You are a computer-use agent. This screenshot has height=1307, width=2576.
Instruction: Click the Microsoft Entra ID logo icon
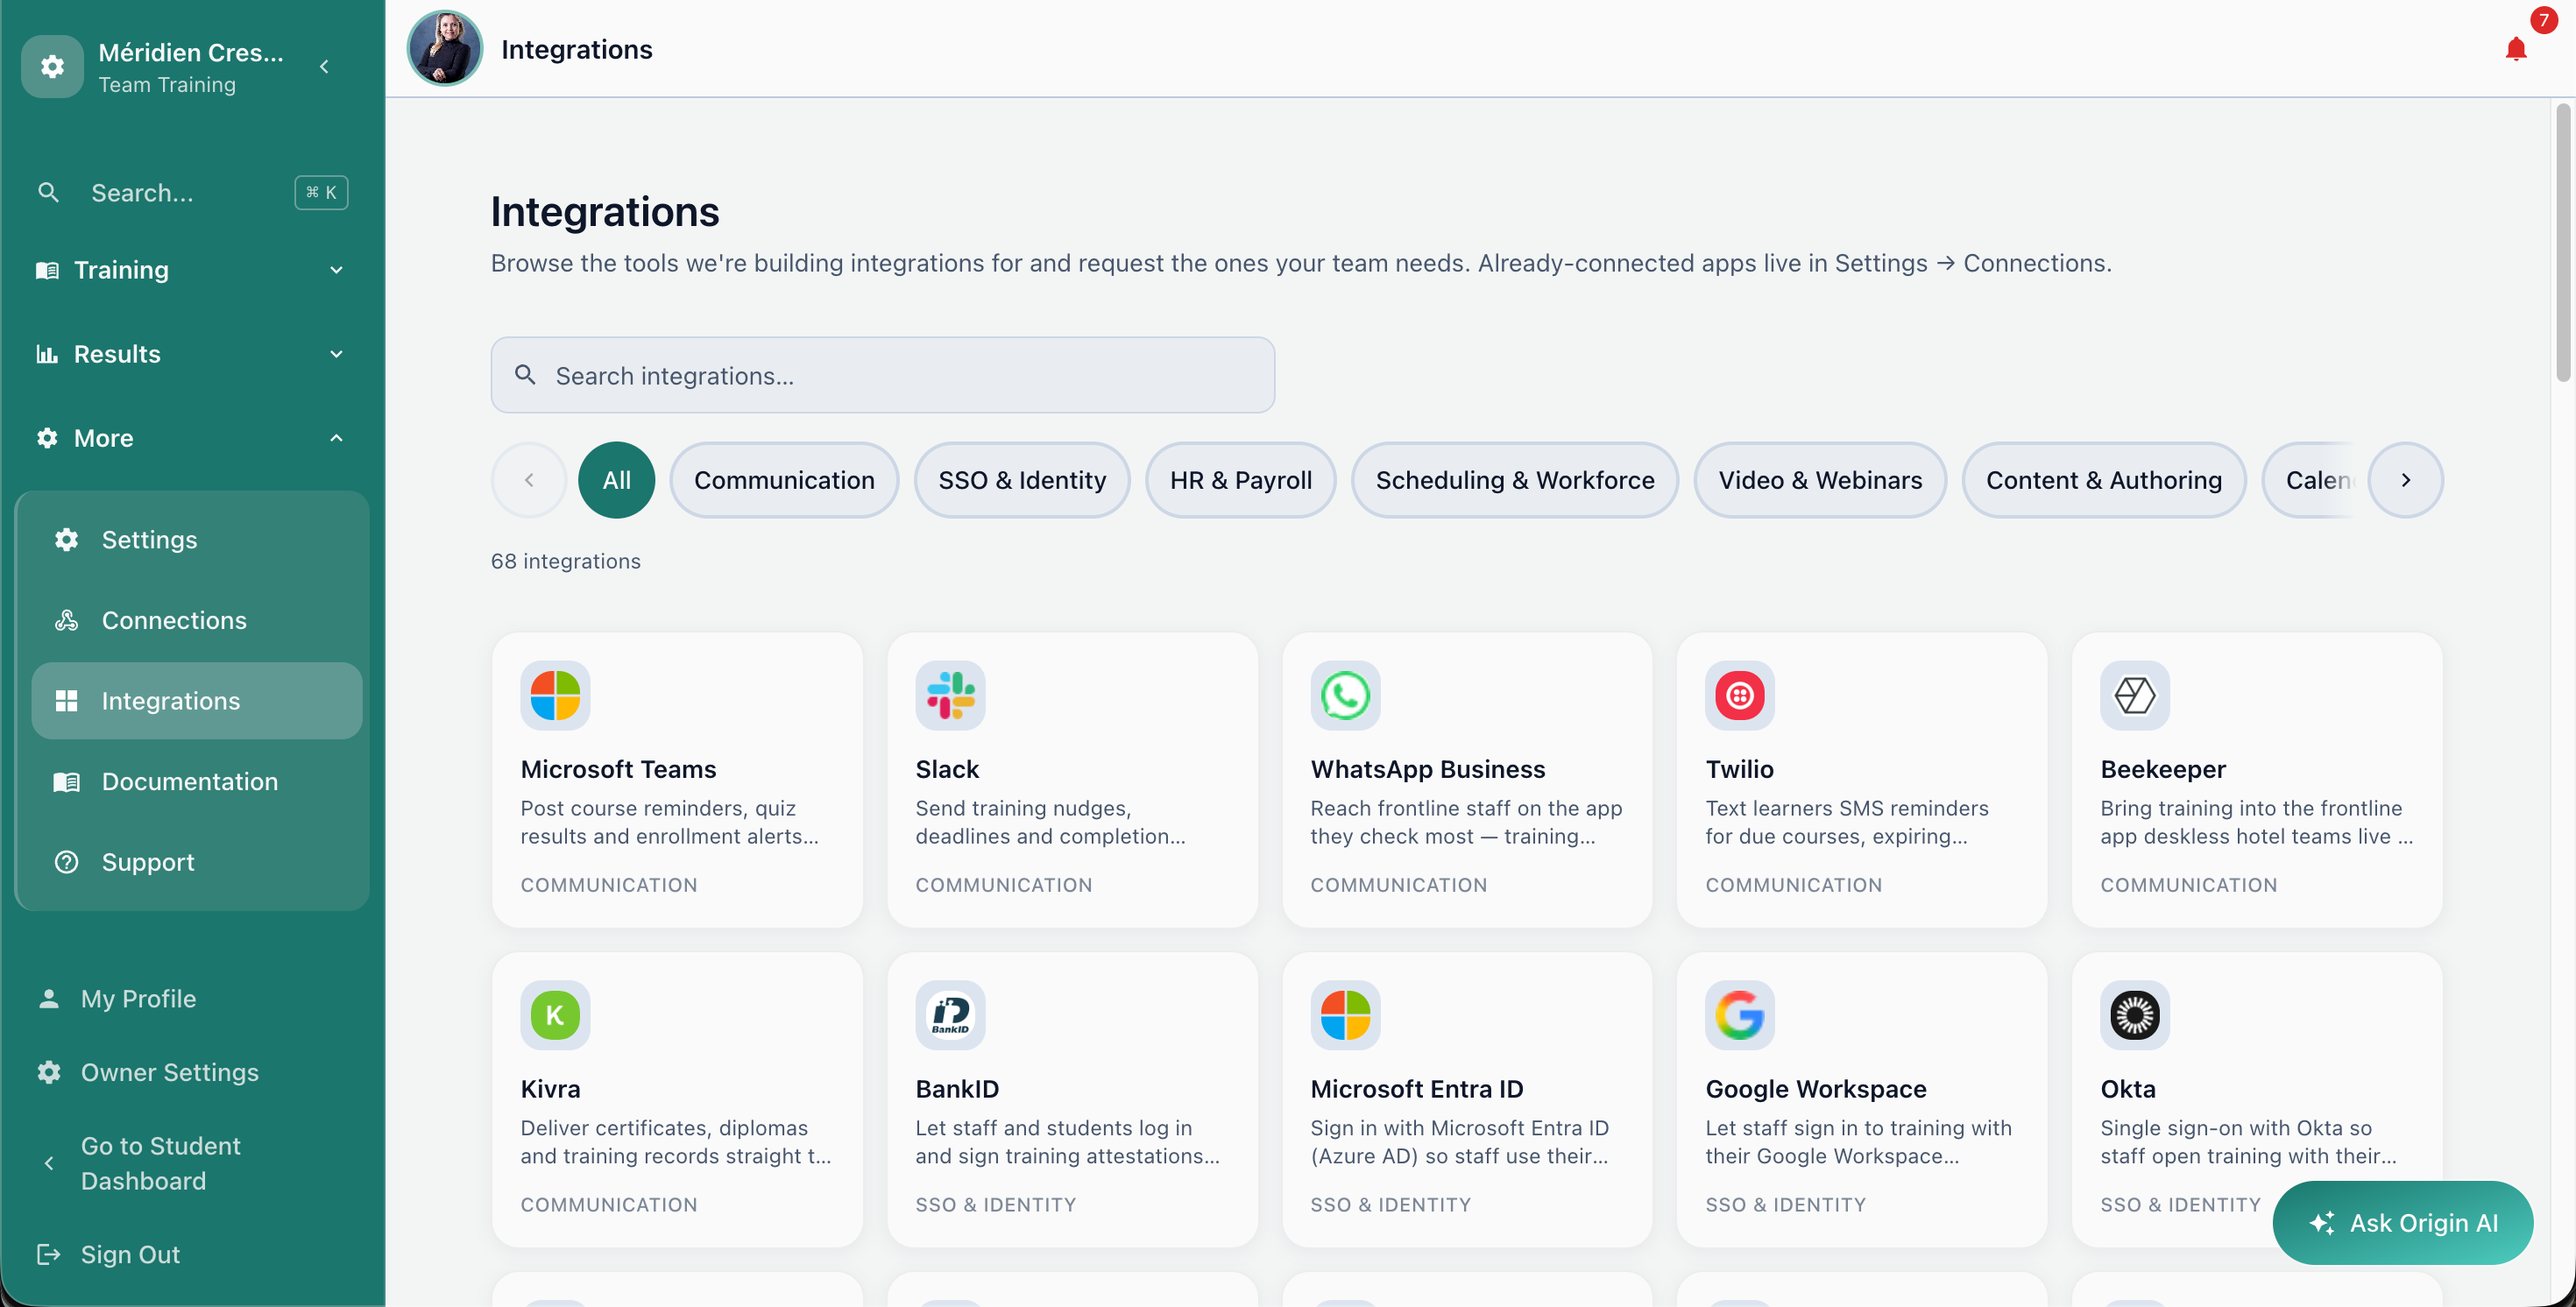point(1345,1015)
